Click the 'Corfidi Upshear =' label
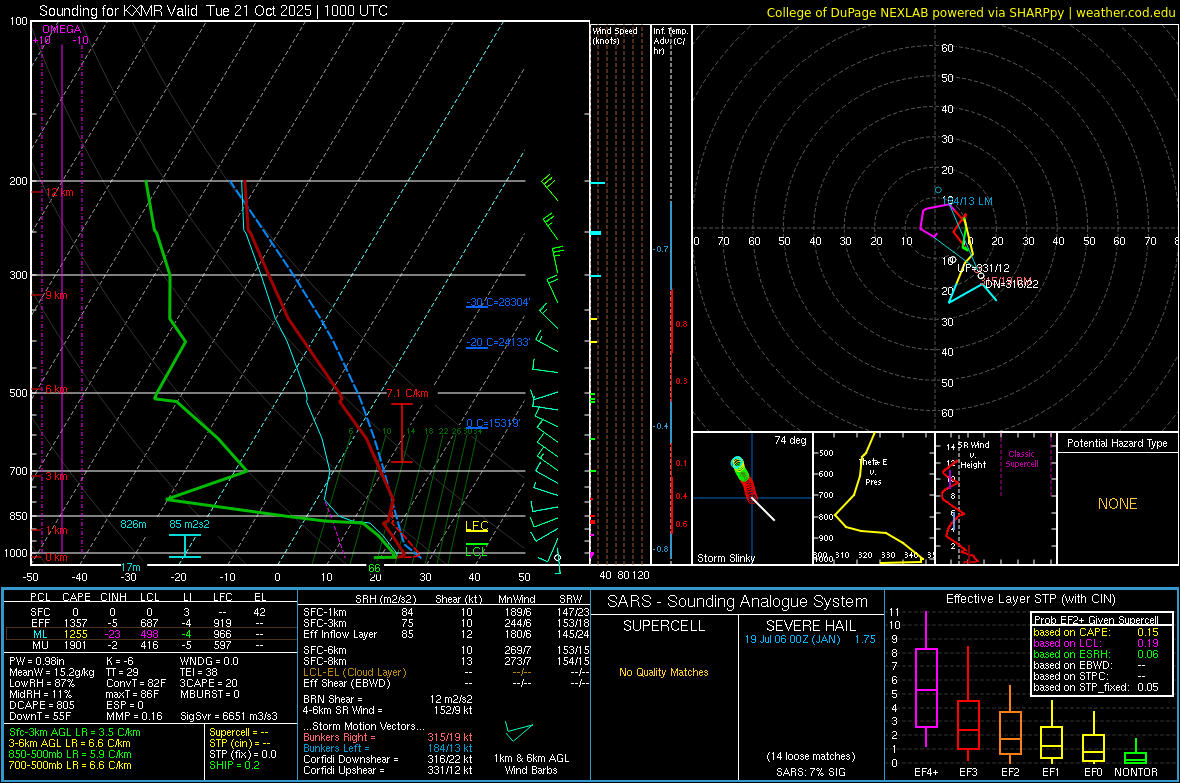Viewport: 1180px width, 783px height. pos(343,770)
